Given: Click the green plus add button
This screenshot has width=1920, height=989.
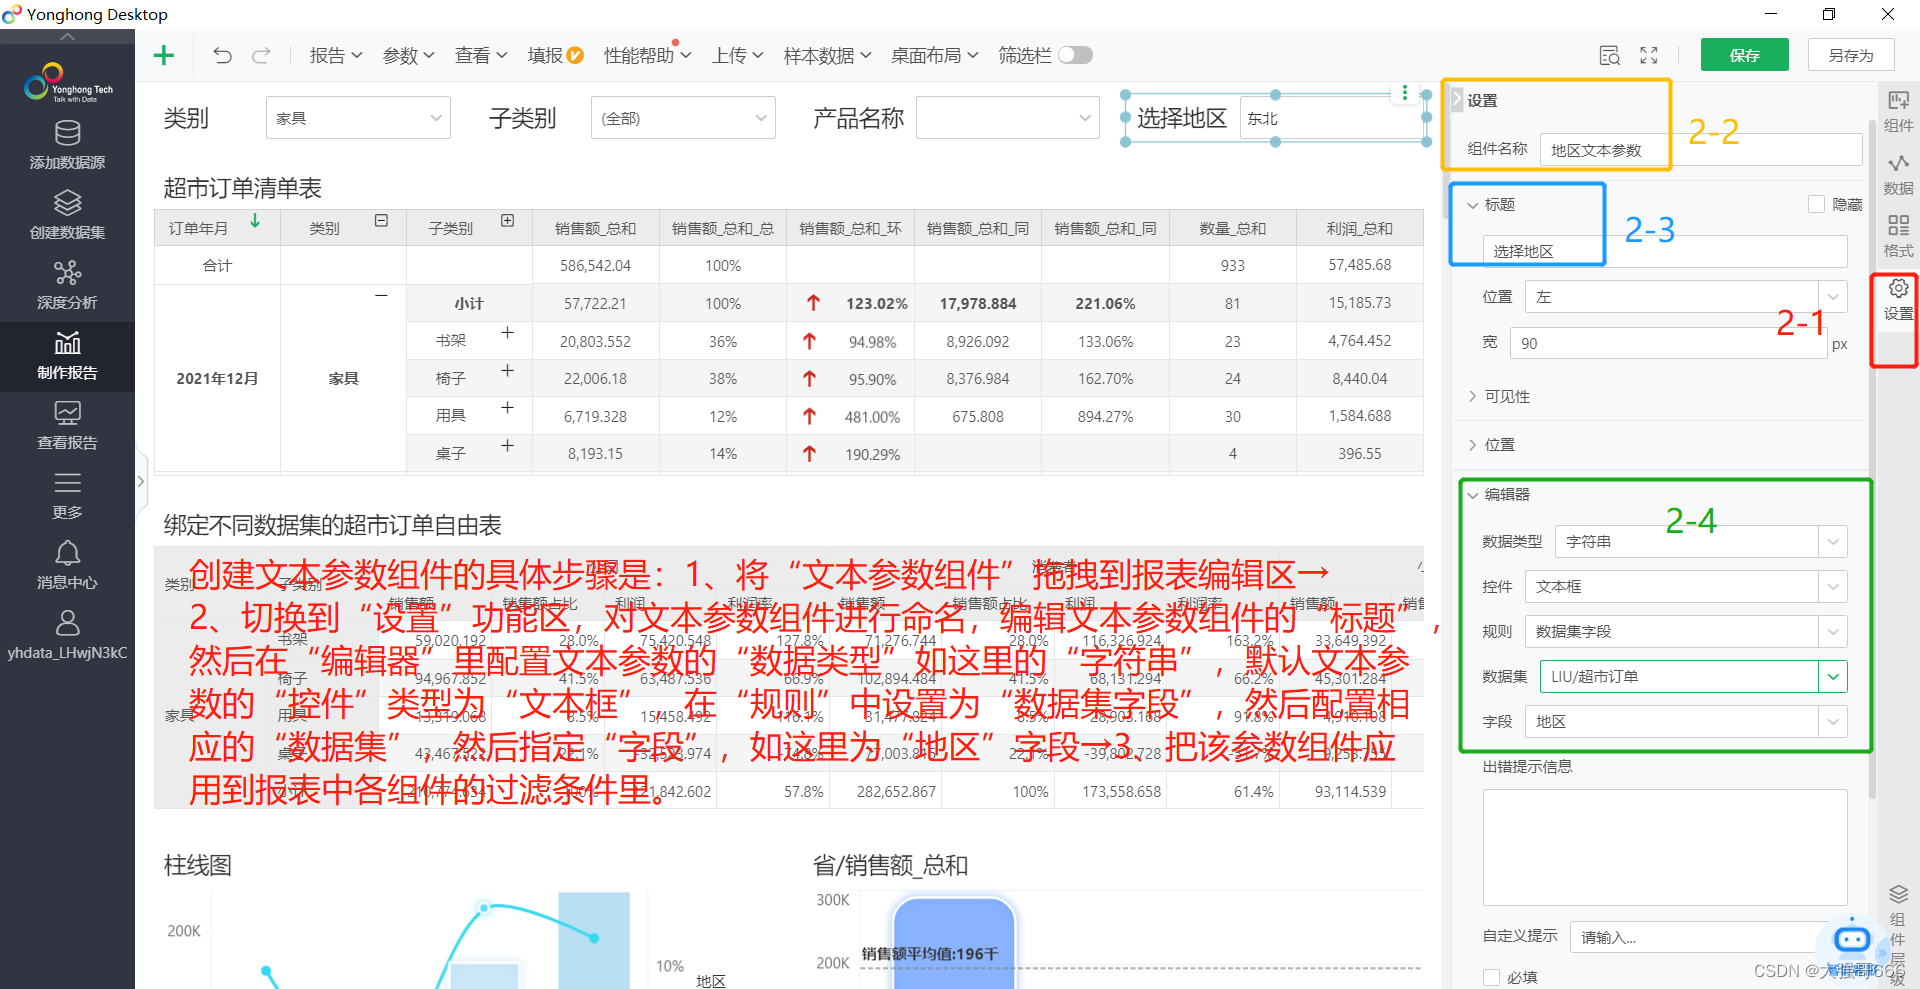Looking at the screenshot, I should coord(164,55).
